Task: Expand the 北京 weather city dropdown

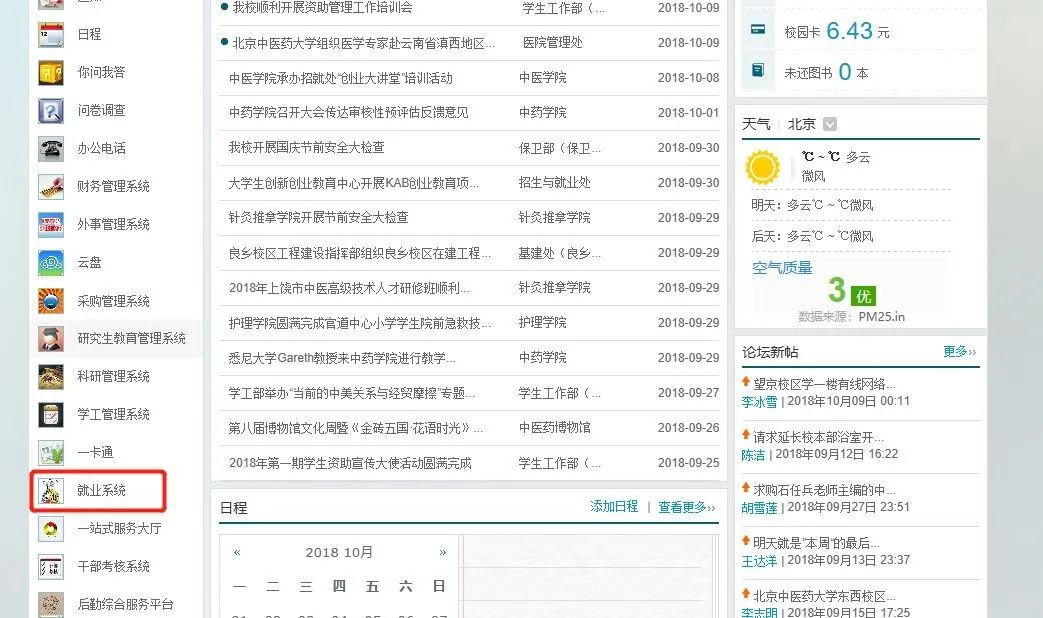Action: click(x=829, y=124)
